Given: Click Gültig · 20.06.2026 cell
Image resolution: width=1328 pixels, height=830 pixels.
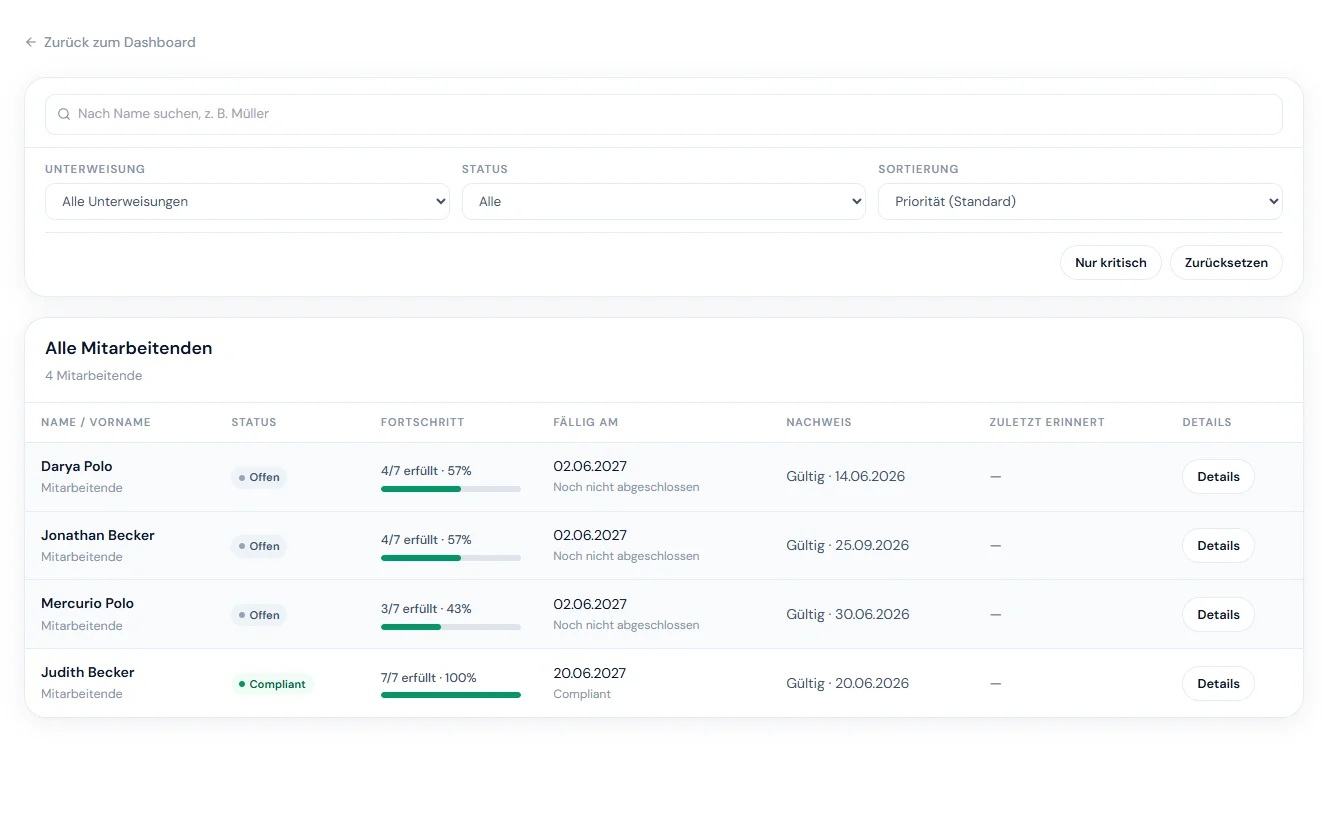Looking at the screenshot, I should [848, 684].
